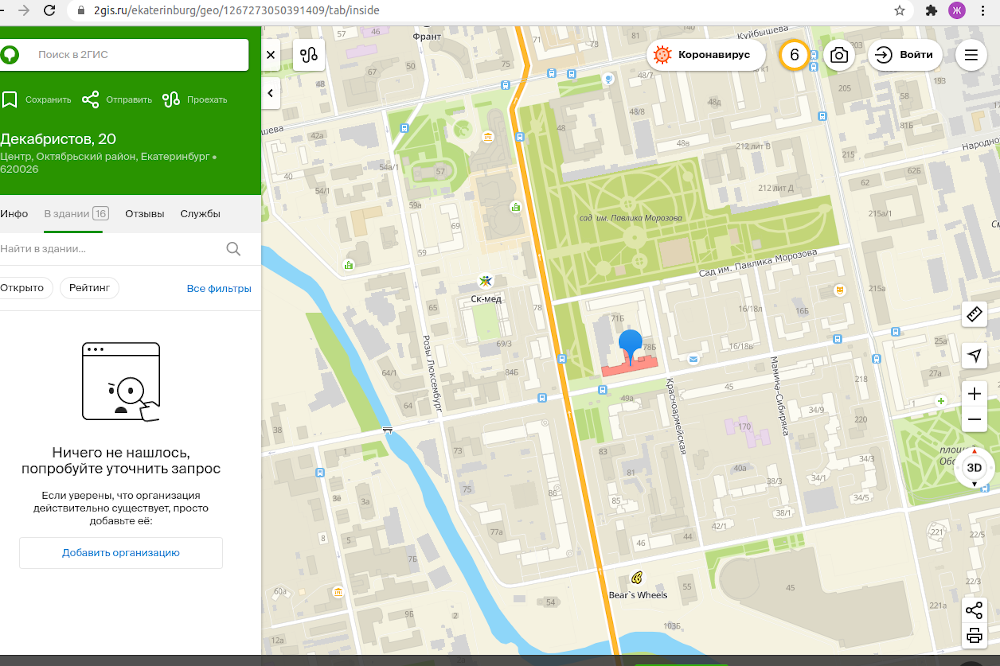Viewport: 1000px width, 666px height.
Task: Expand Все фильтры filter options
Action: pos(219,289)
